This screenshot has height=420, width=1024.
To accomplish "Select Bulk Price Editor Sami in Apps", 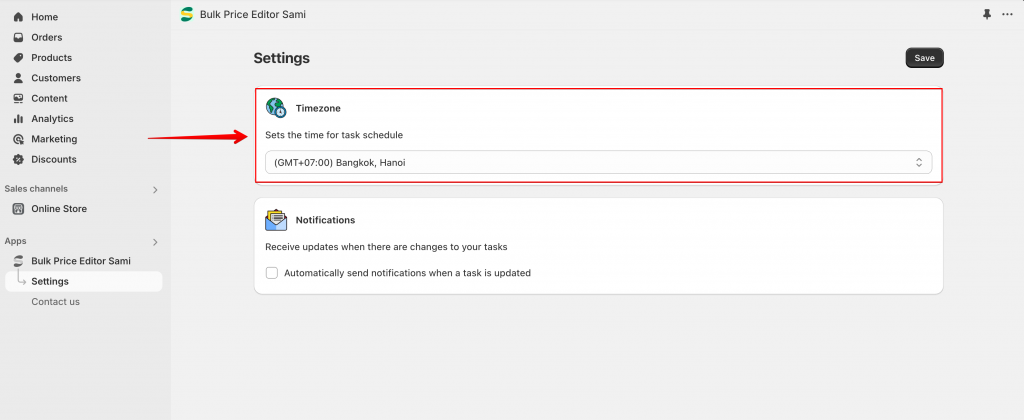I will (x=81, y=261).
